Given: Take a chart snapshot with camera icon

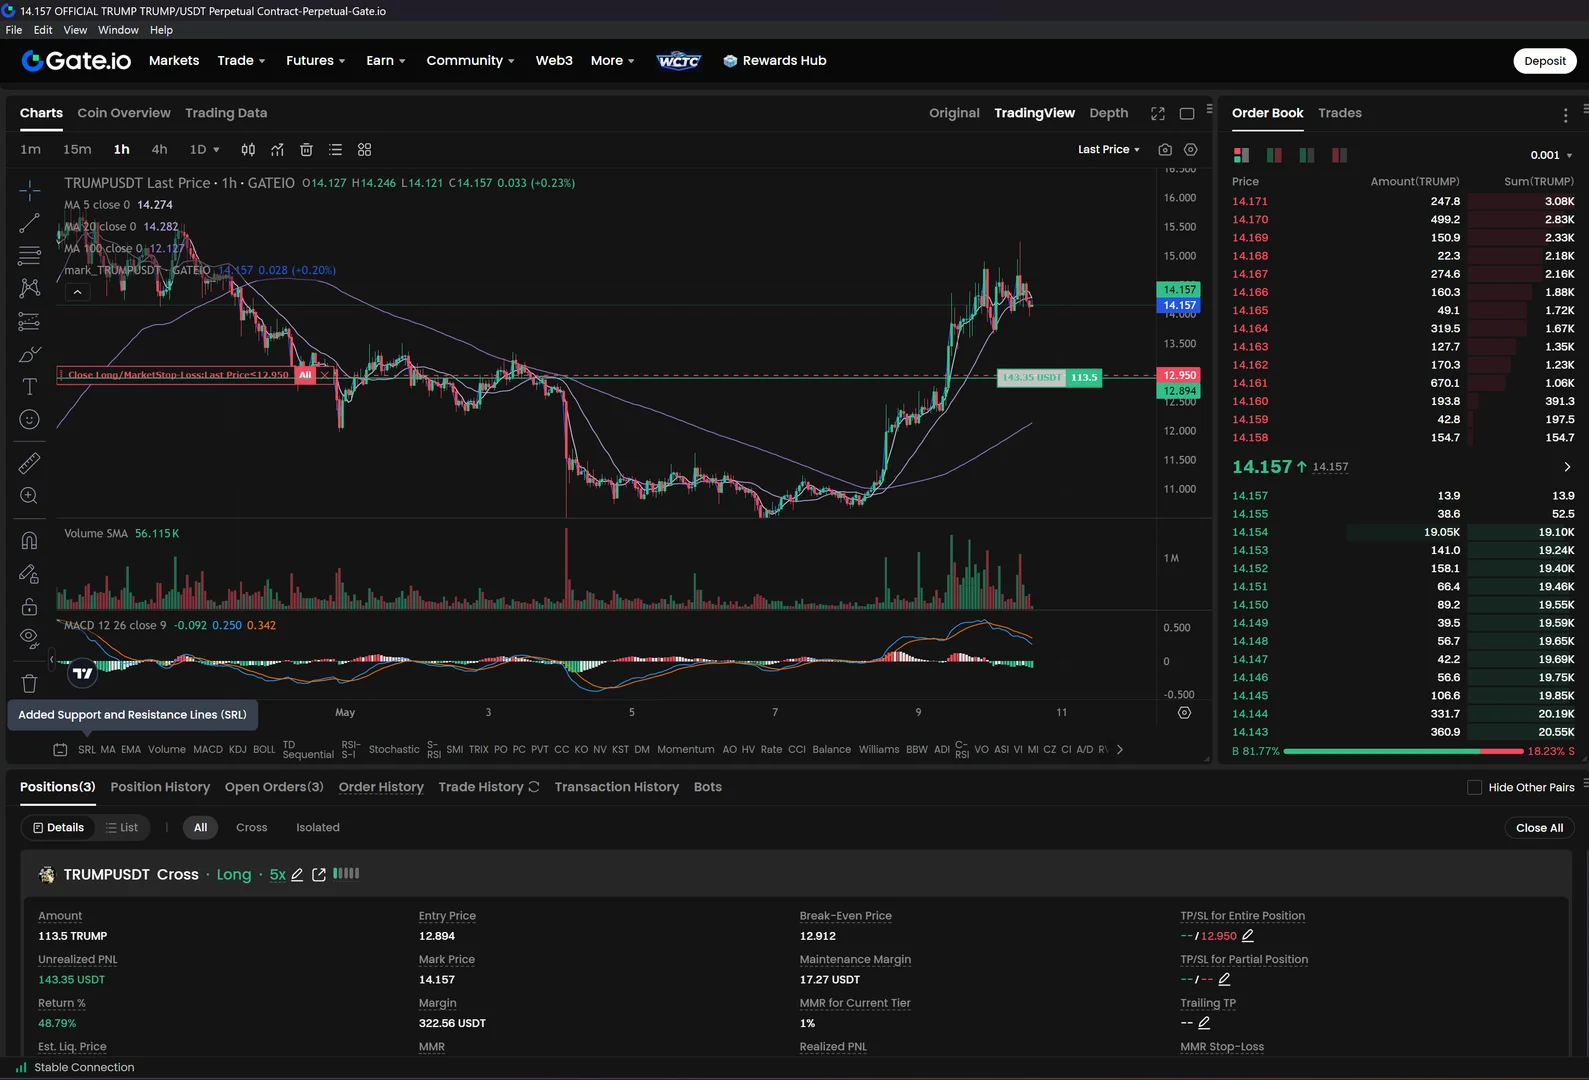Looking at the screenshot, I should tap(1165, 150).
